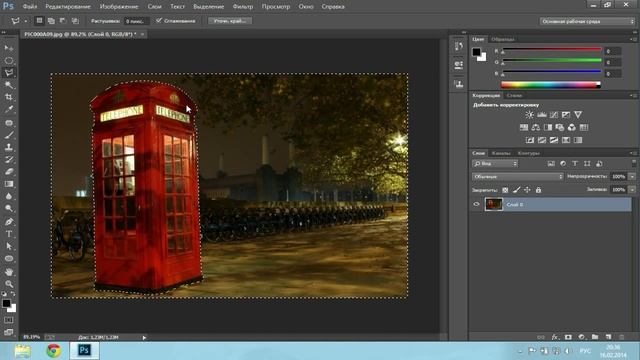
Task: Select the Pen tool
Action: (9, 222)
